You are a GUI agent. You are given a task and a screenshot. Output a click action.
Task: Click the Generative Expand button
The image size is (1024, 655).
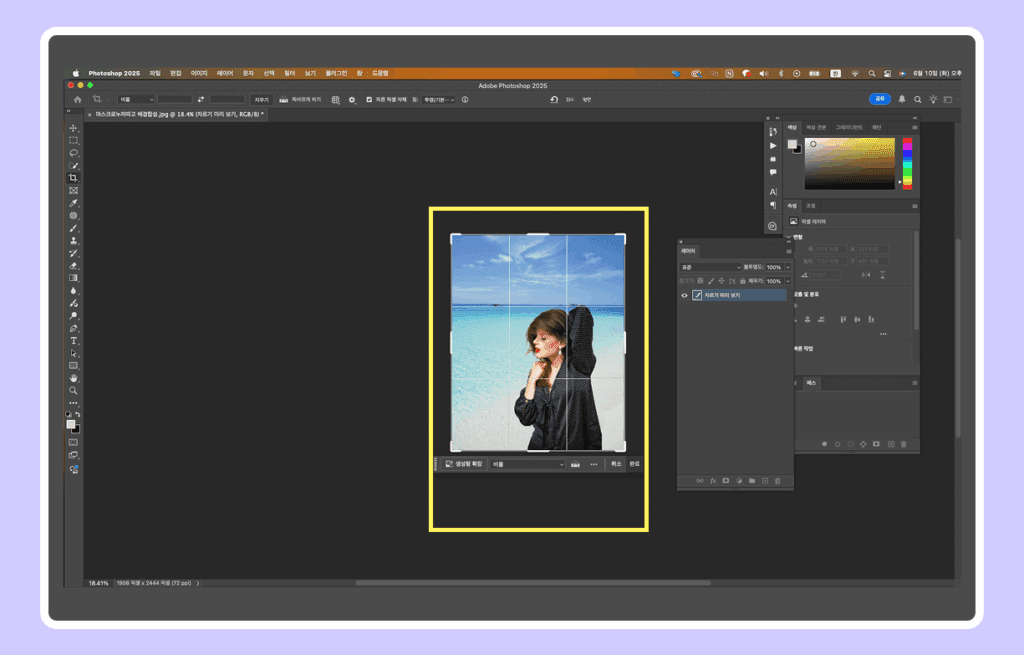coord(464,464)
